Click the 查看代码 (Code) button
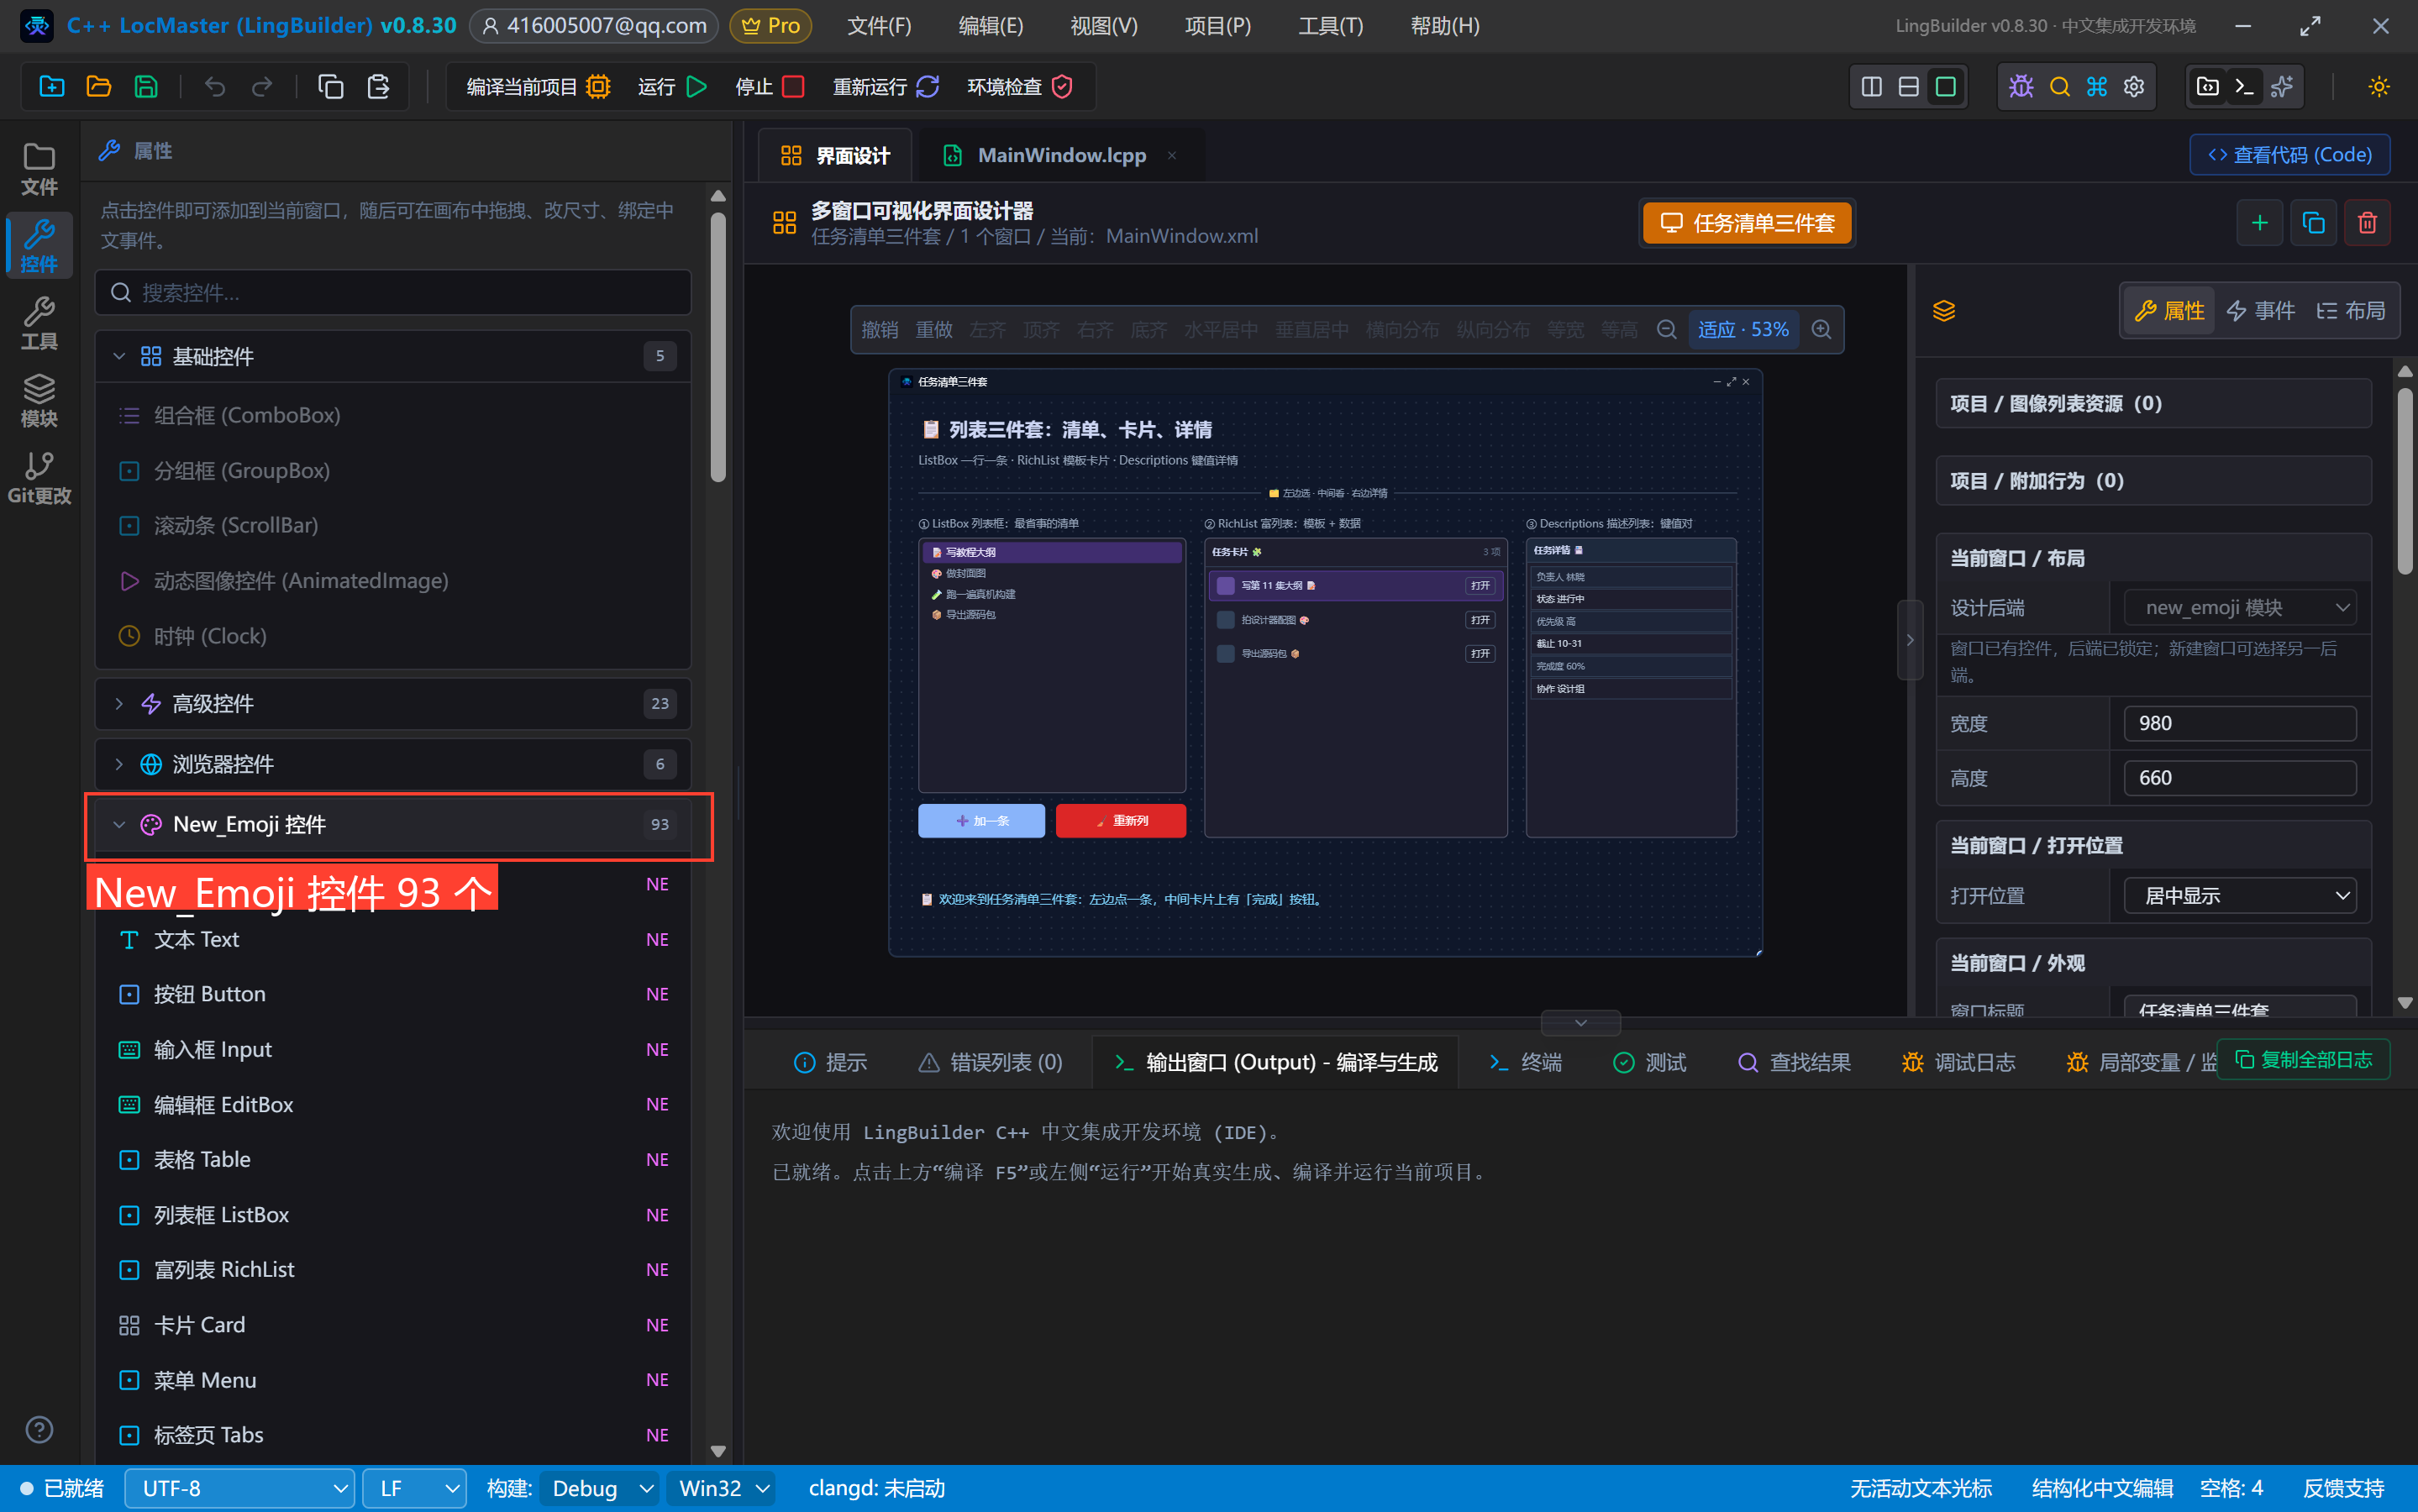The width and height of the screenshot is (2418, 1512). pyautogui.click(x=2290, y=155)
